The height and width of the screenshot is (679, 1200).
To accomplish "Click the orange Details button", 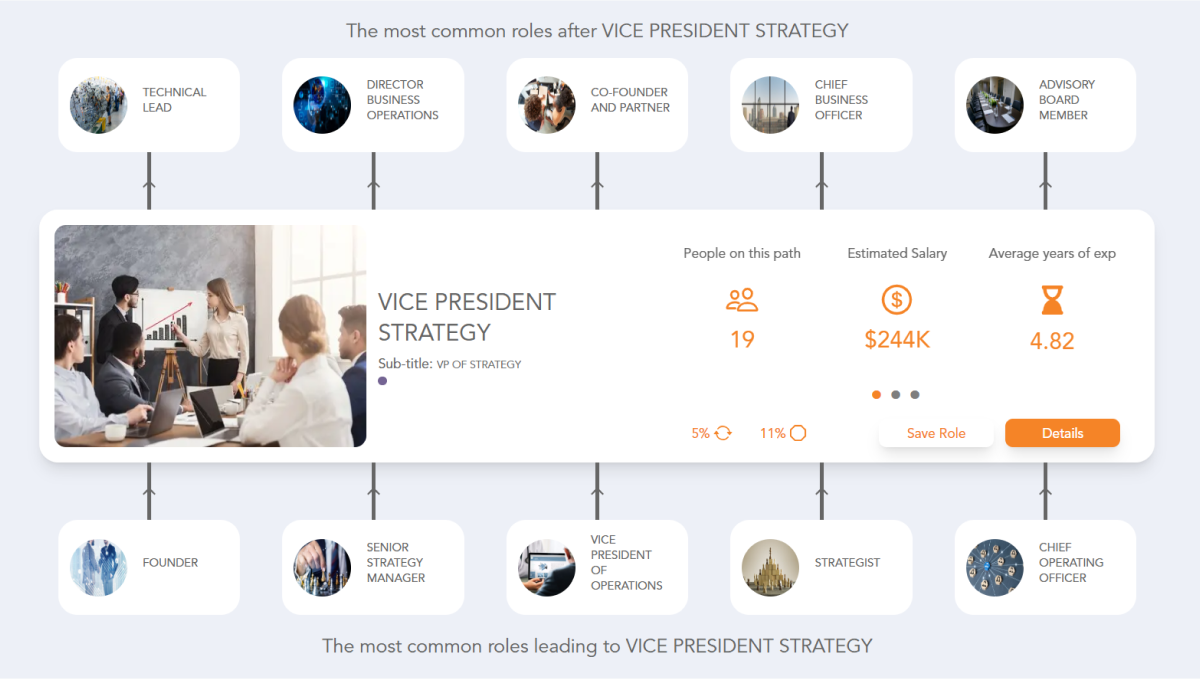I will click(x=1062, y=433).
